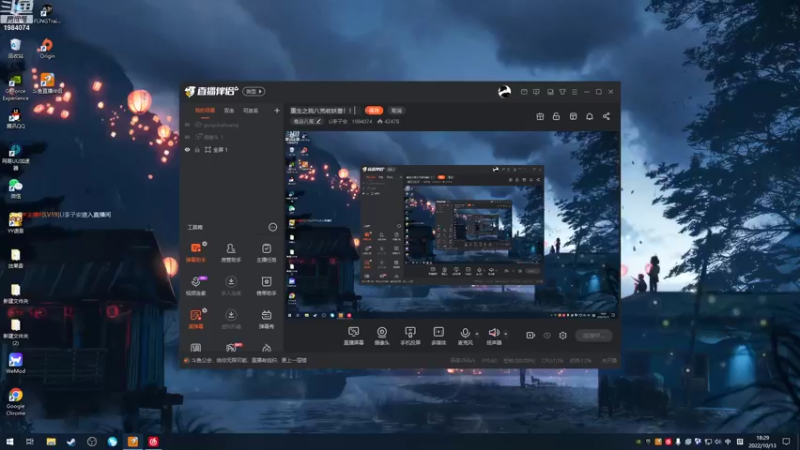The height and width of the screenshot is (450, 800).
Task: Open the 主播任务 streamer tasks tool
Action: [266, 252]
